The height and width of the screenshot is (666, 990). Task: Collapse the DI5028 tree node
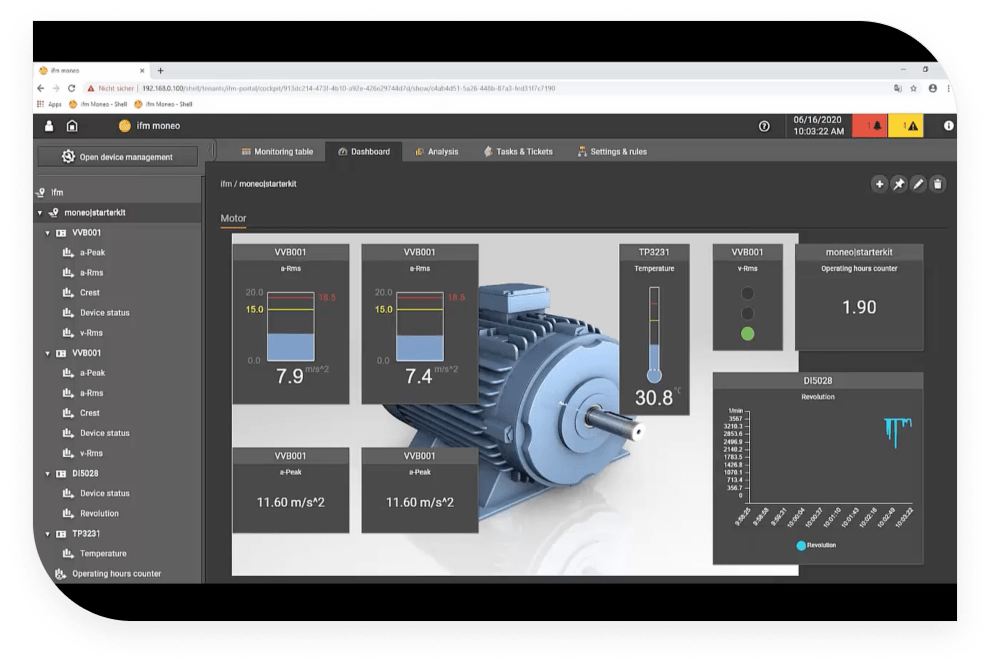[x=47, y=473]
